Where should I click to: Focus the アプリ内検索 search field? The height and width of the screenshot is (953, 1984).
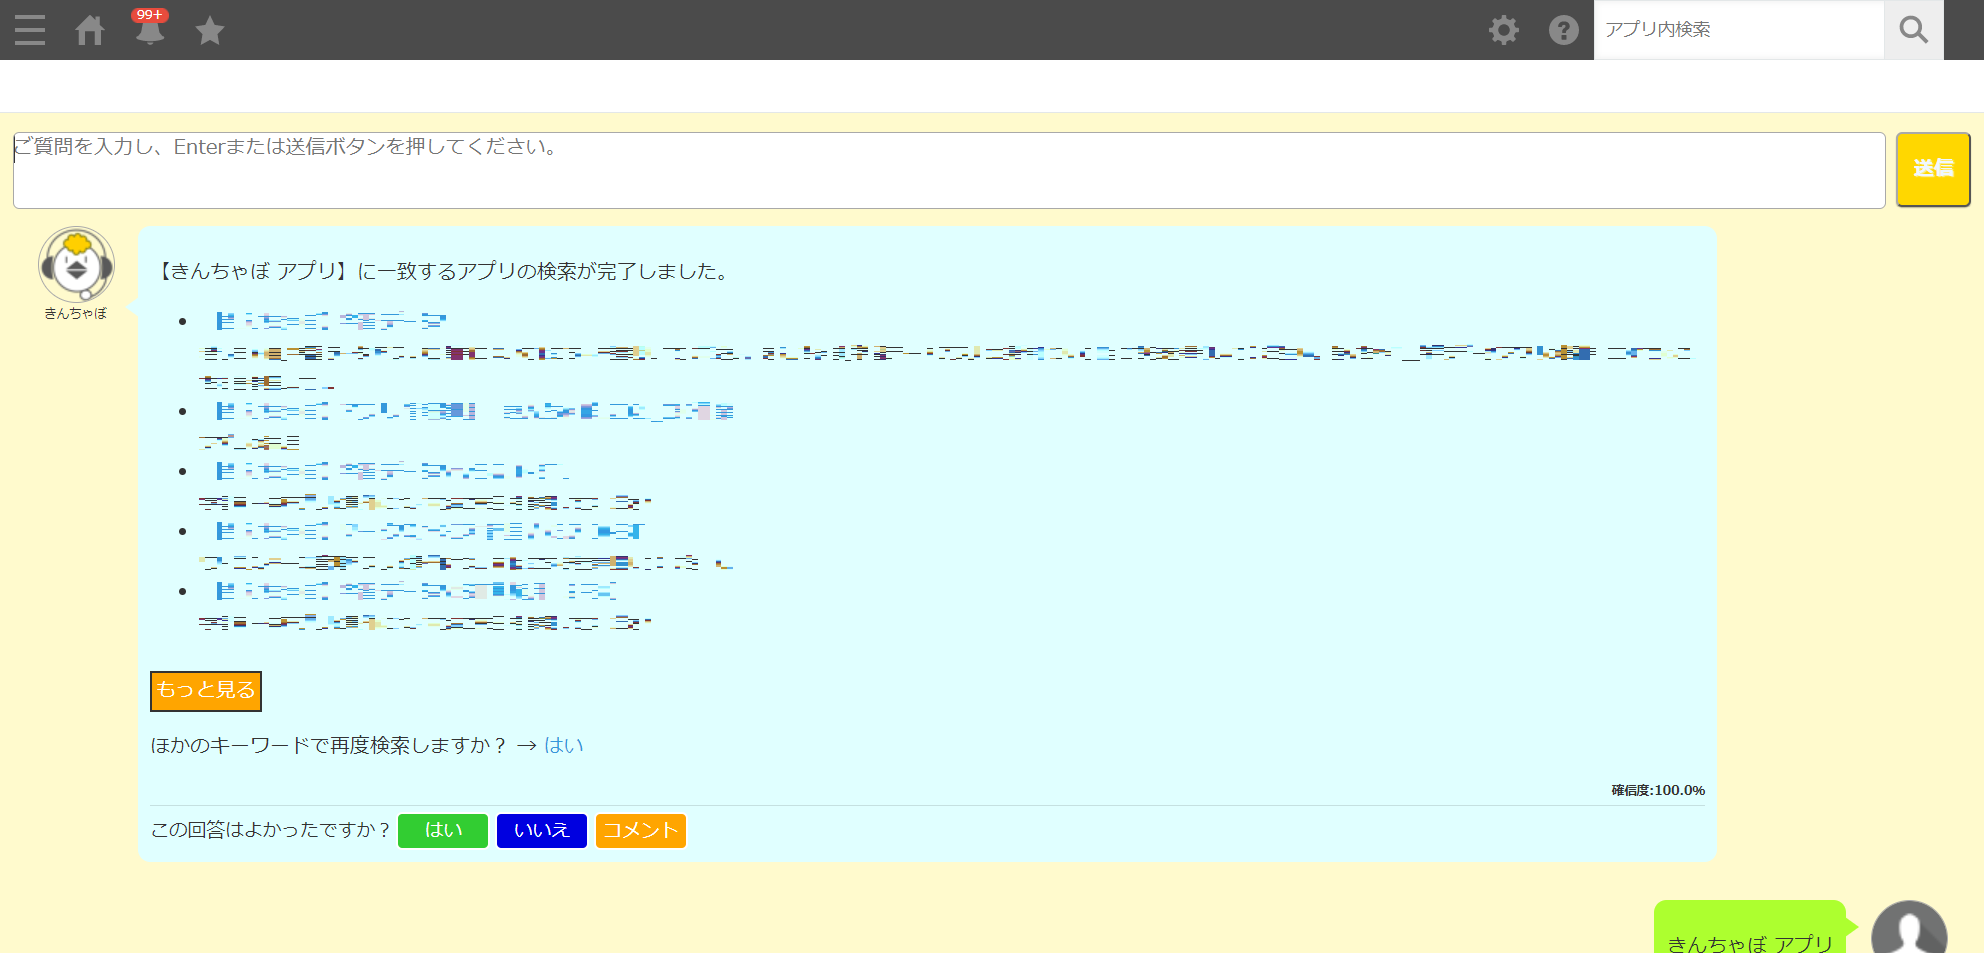[1738, 30]
